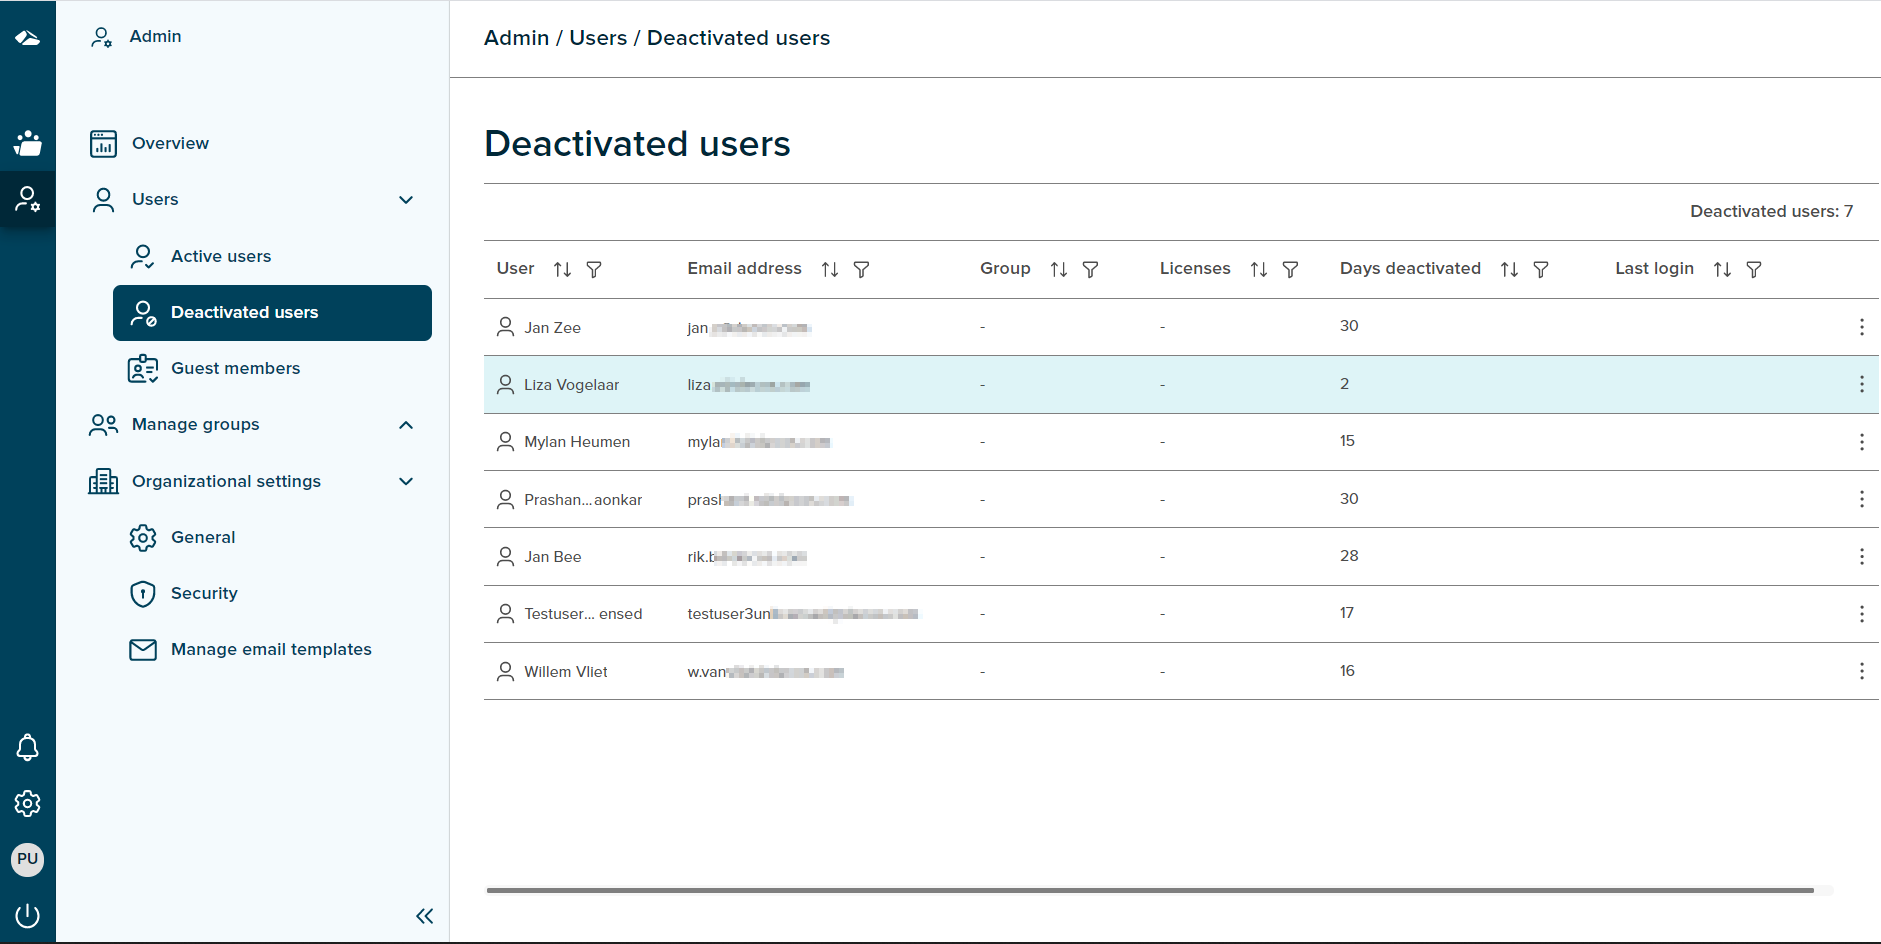Click Deactivated users: 7 count
This screenshot has height=944, width=1881.
click(x=1771, y=211)
